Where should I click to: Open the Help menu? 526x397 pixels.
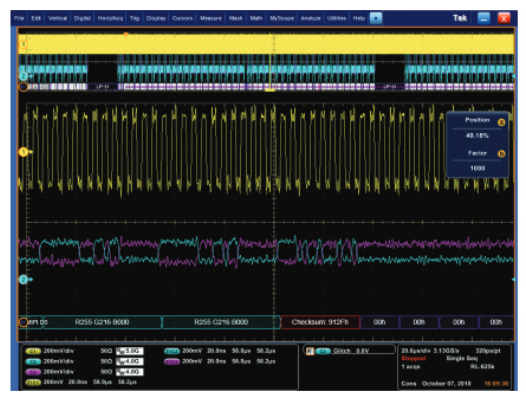(359, 18)
